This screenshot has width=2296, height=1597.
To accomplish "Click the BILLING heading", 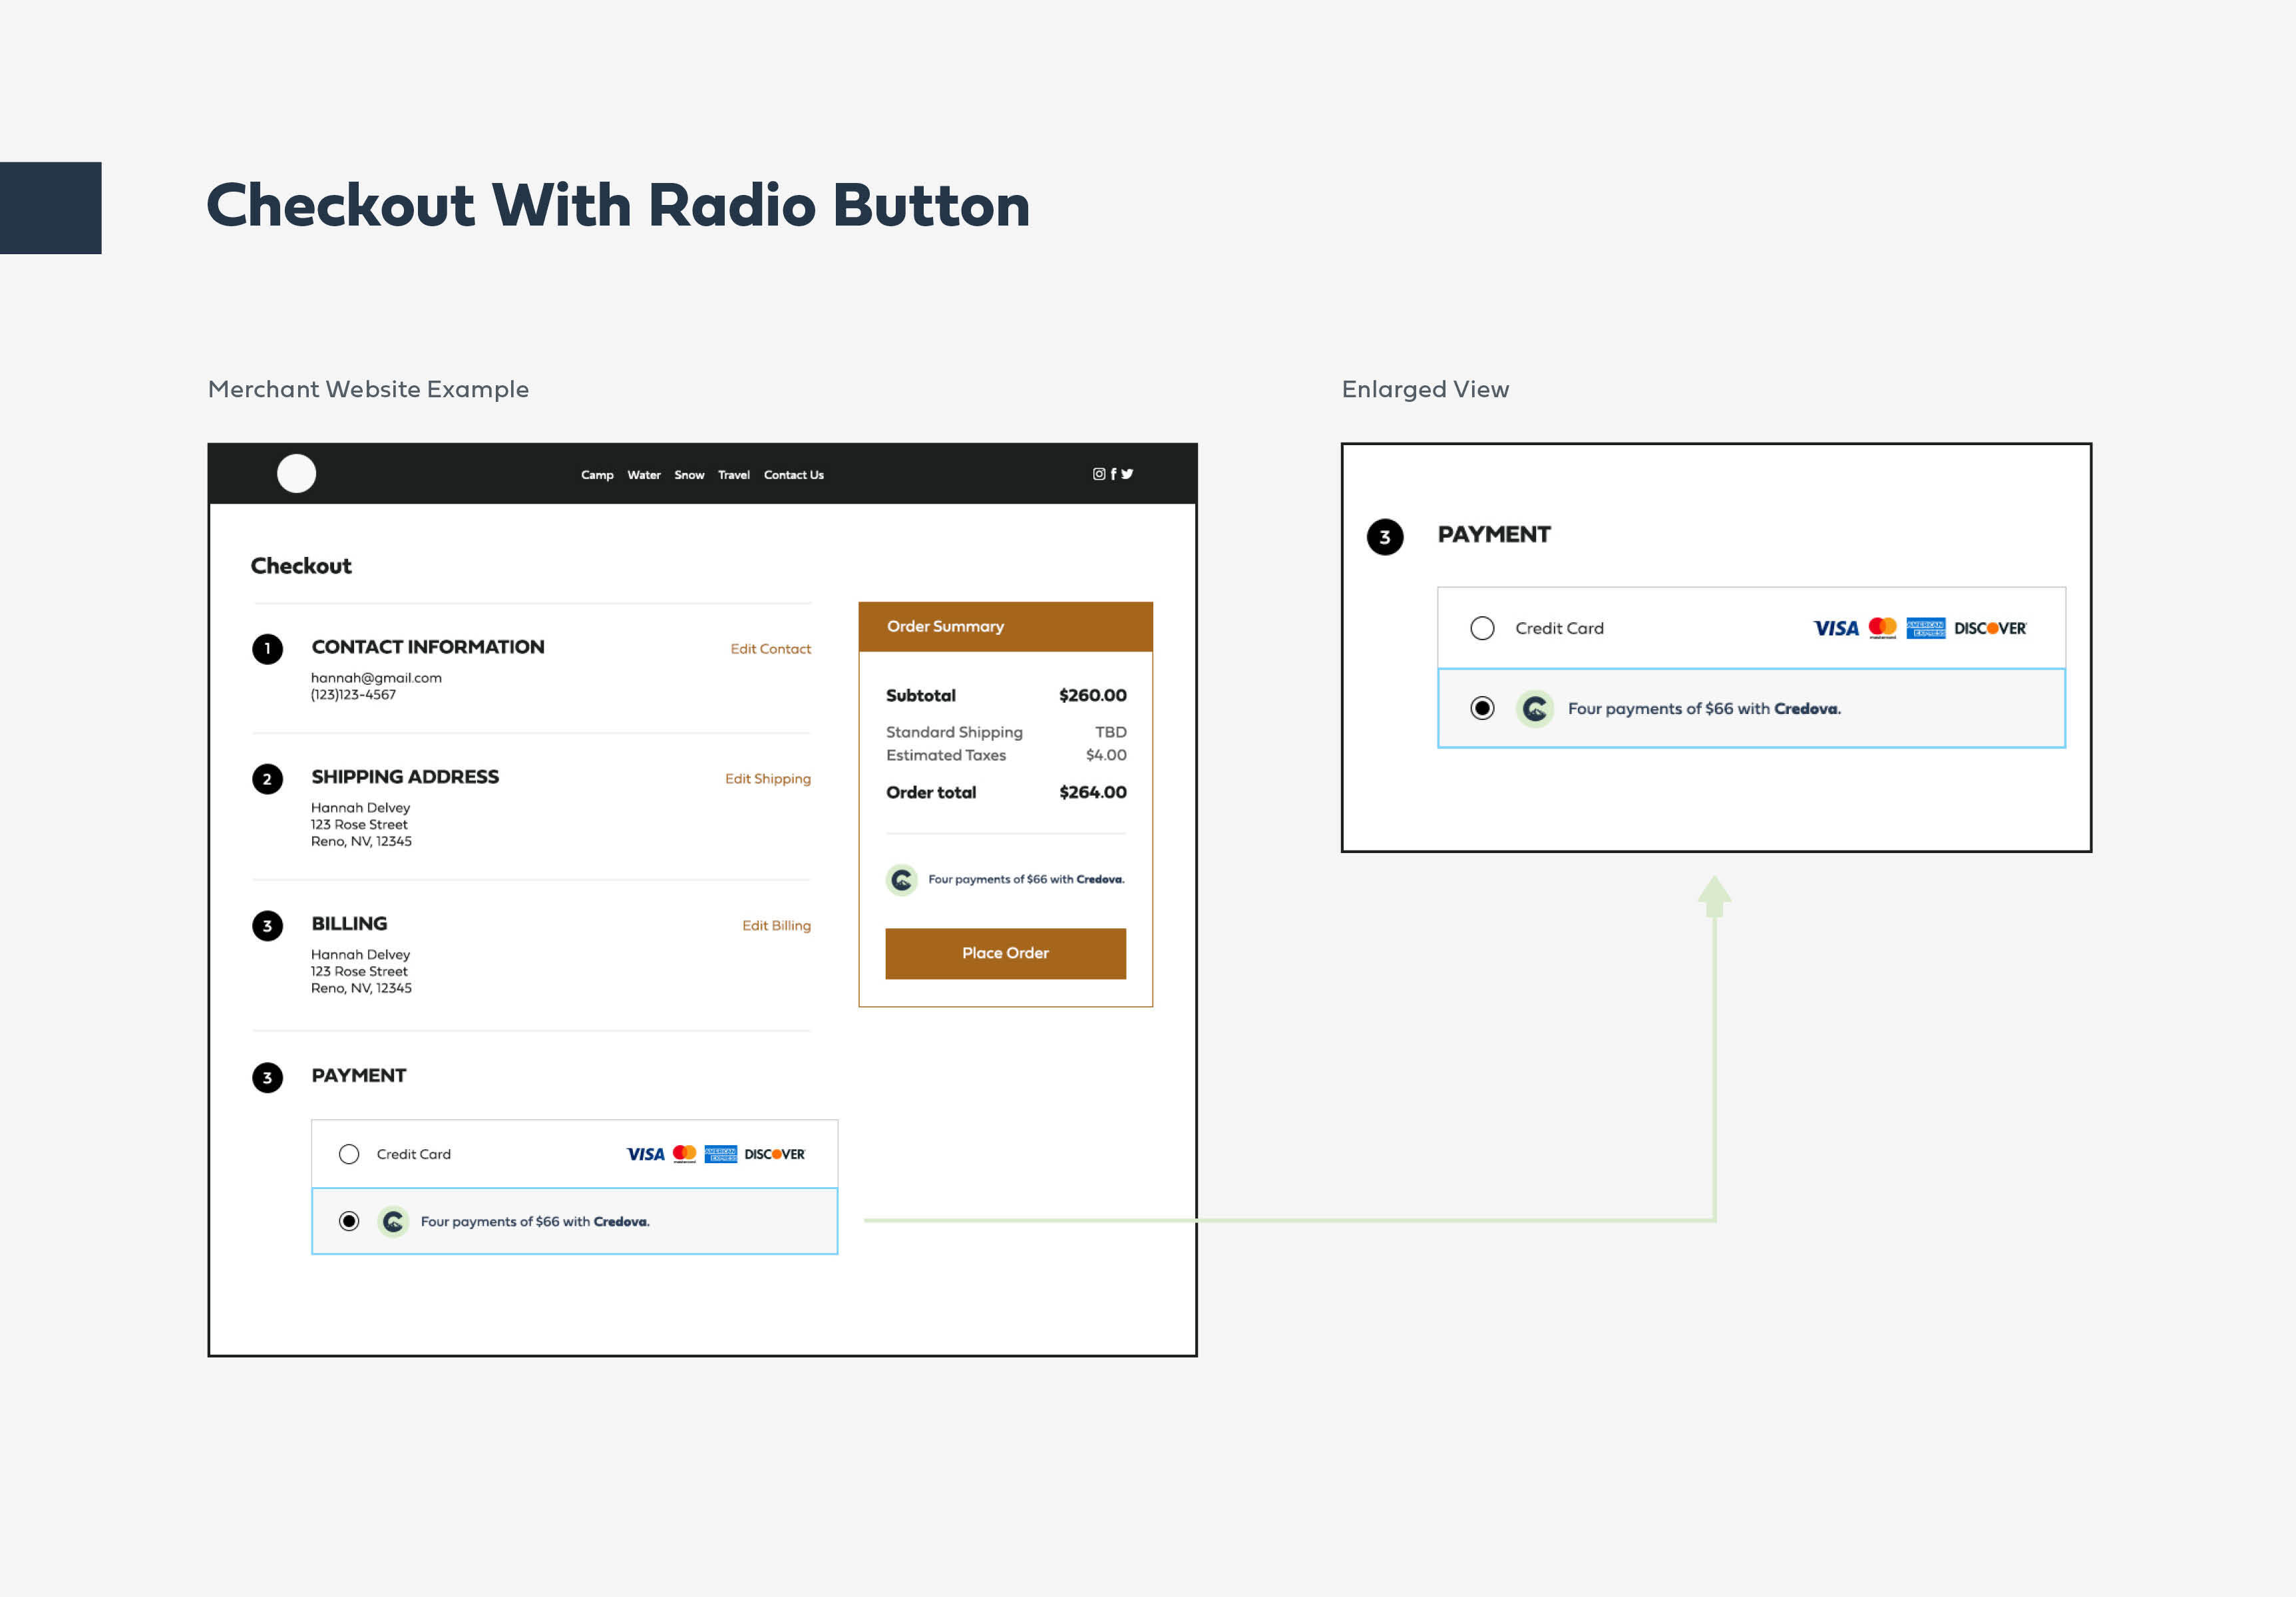I will [349, 924].
